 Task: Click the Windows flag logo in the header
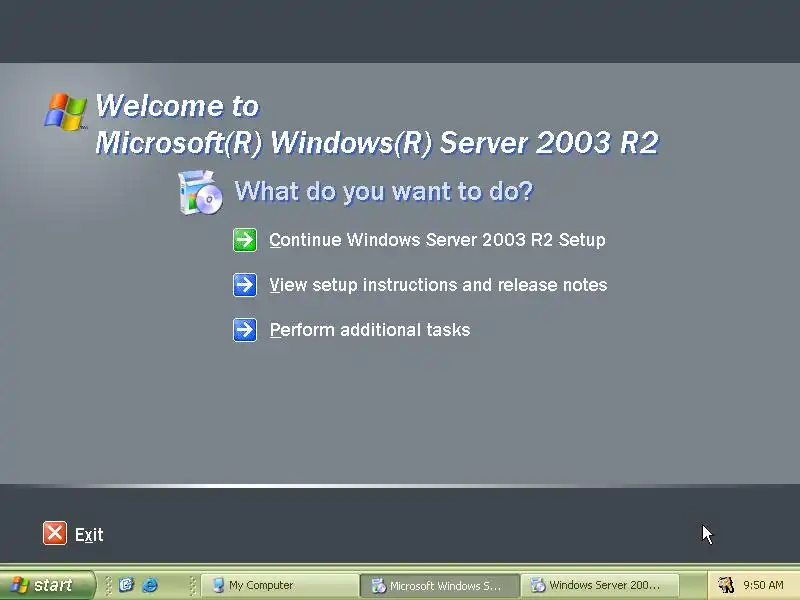pyautogui.click(x=65, y=111)
